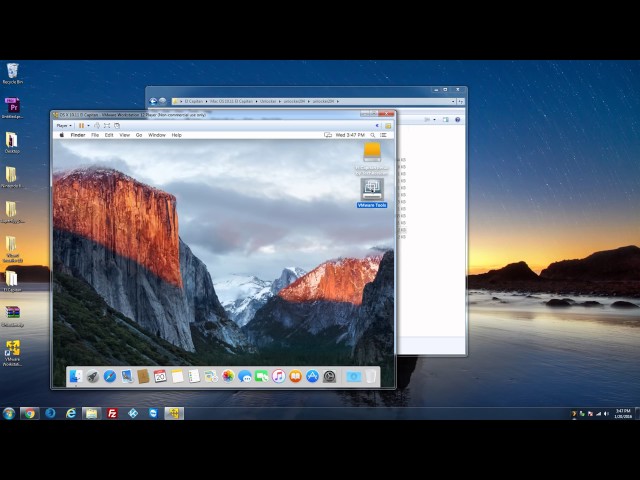Image resolution: width=640 pixels, height=480 pixels.
Task: Open TeamViewer from the taskbar
Action: 153,413
